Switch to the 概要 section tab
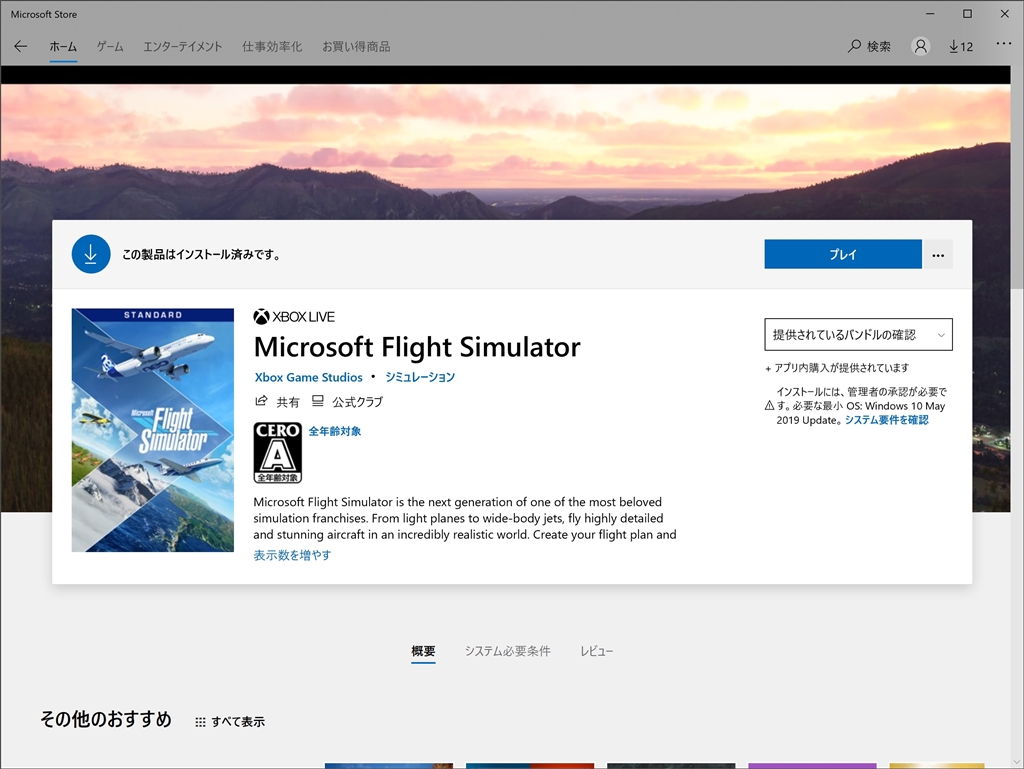The width and height of the screenshot is (1024, 769). pos(423,651)
